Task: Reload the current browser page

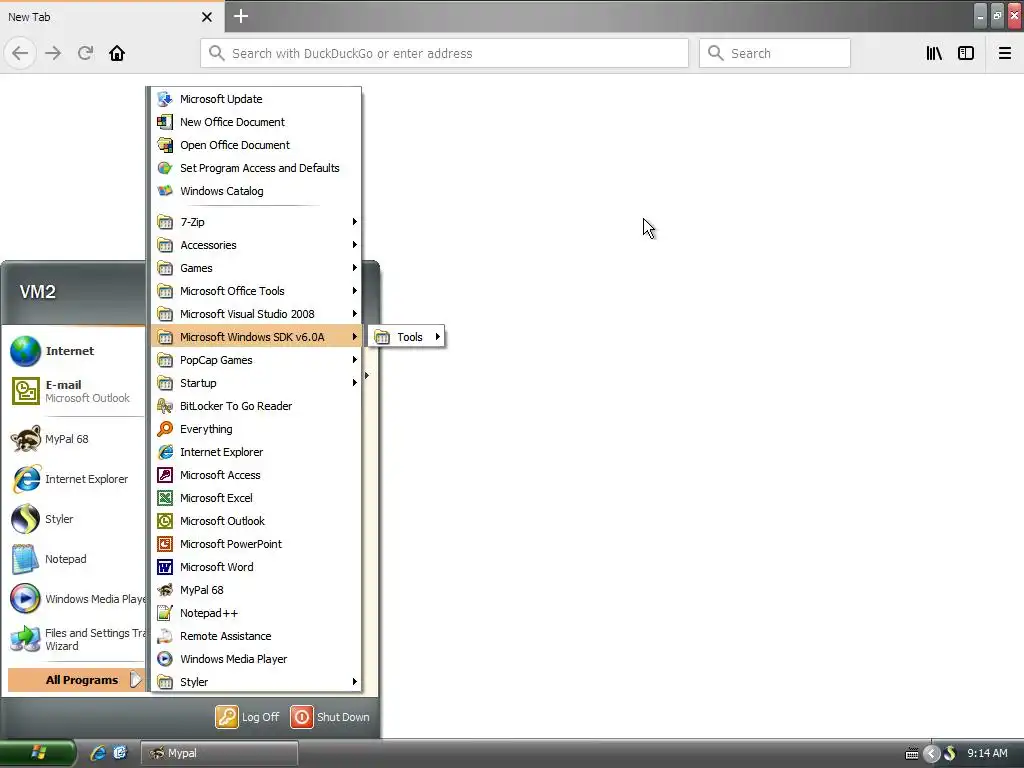Action: 85,53
